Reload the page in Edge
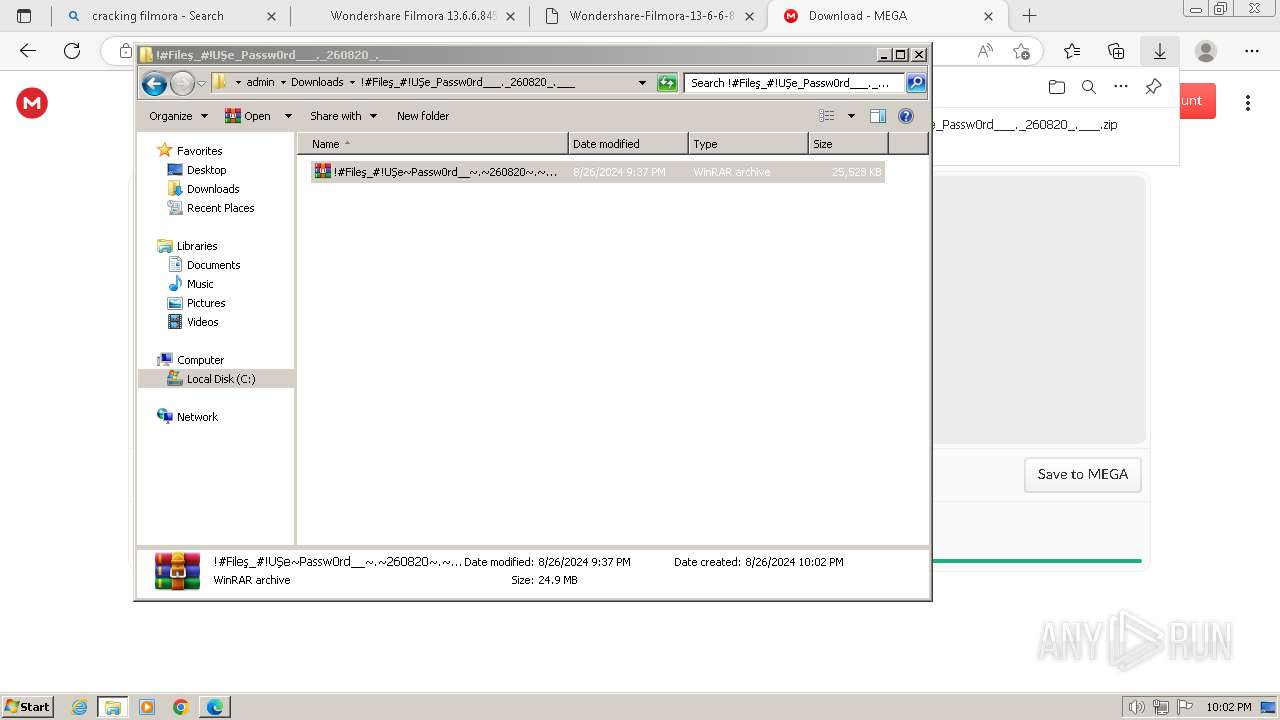 [71, 51]
